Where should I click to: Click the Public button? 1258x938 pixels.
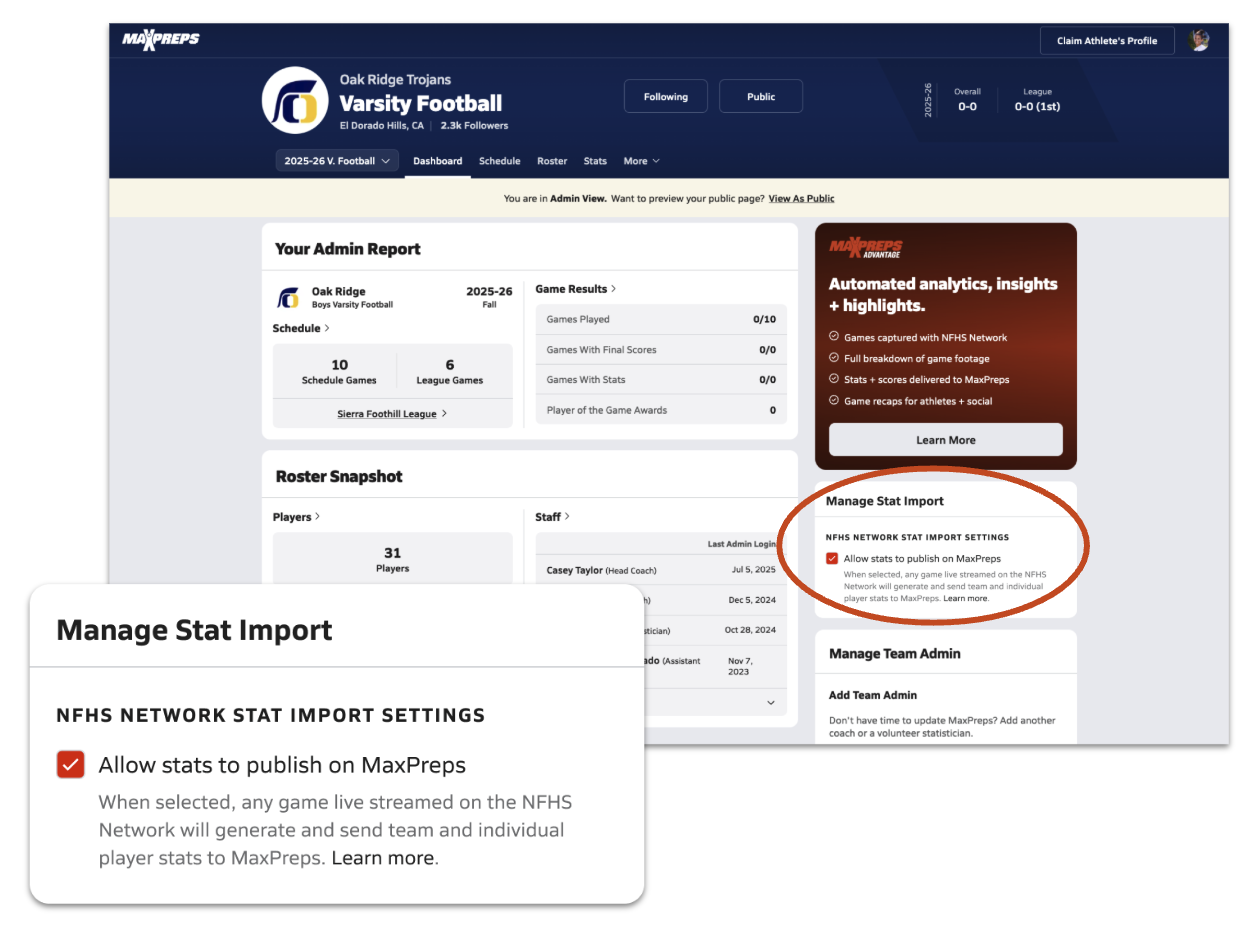tap(760, 97)
